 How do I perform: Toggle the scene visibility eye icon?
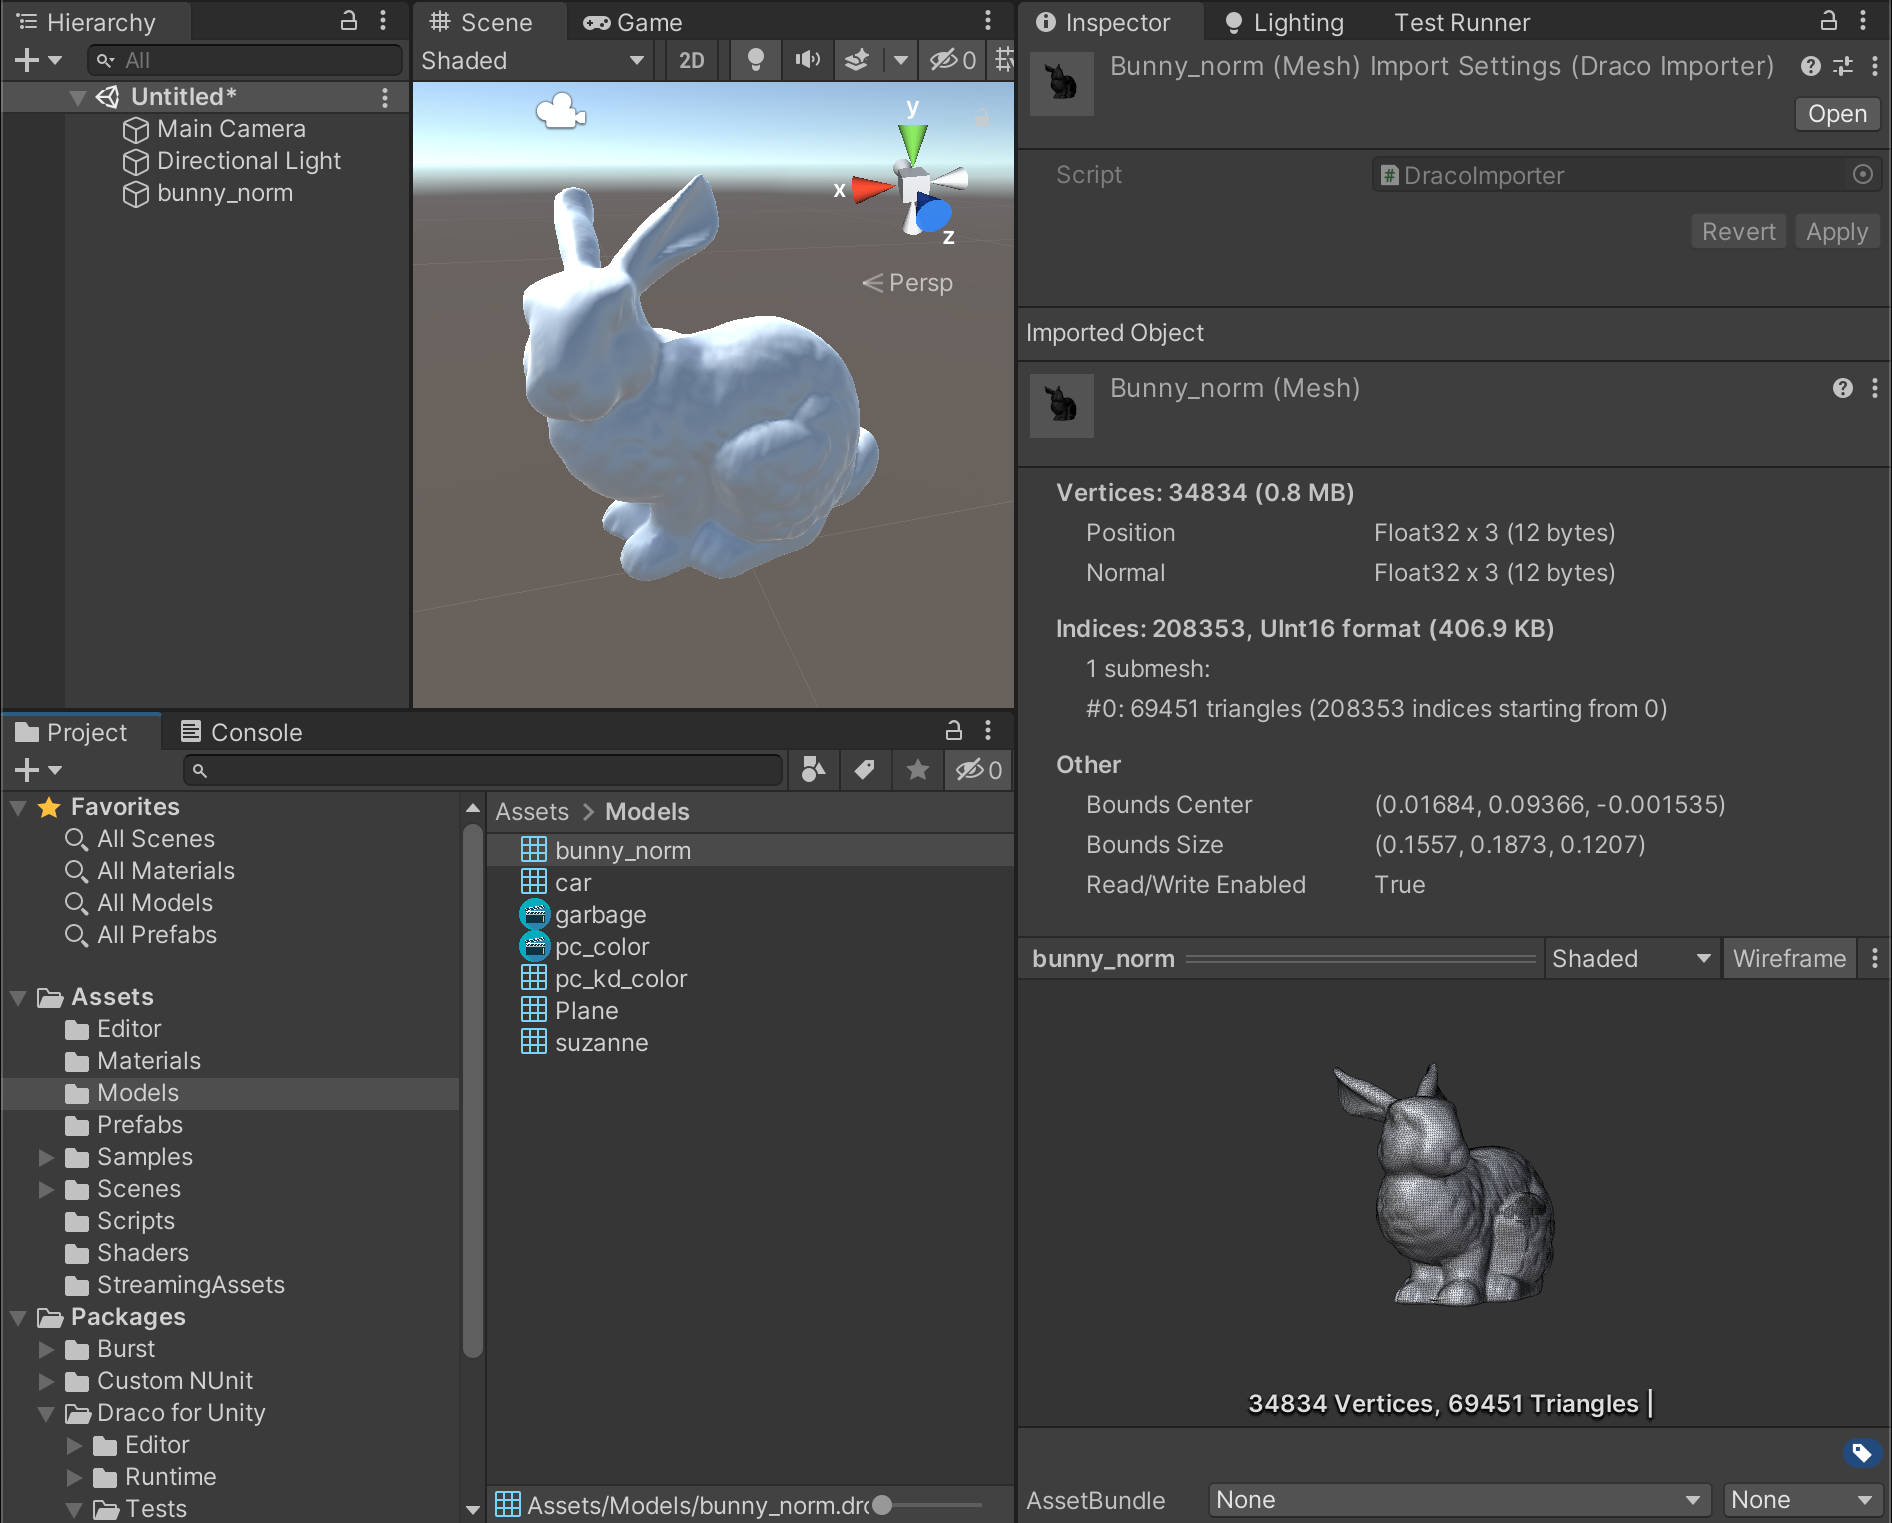tap(944, 60)
